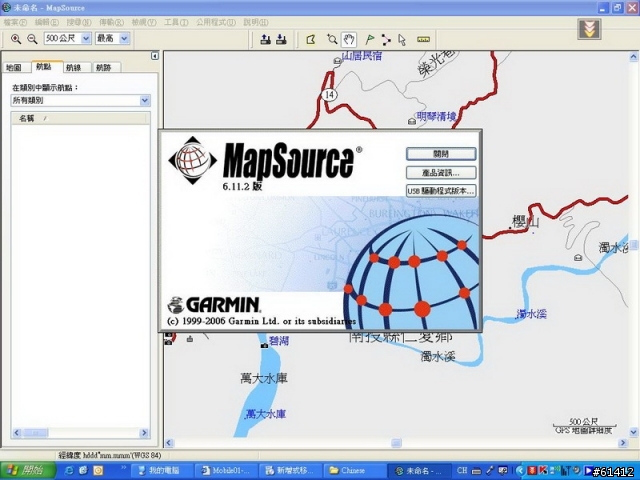Open the 編輯 menu
The height and width of the screenshot is (480, 640).
(x=47, y=22)
